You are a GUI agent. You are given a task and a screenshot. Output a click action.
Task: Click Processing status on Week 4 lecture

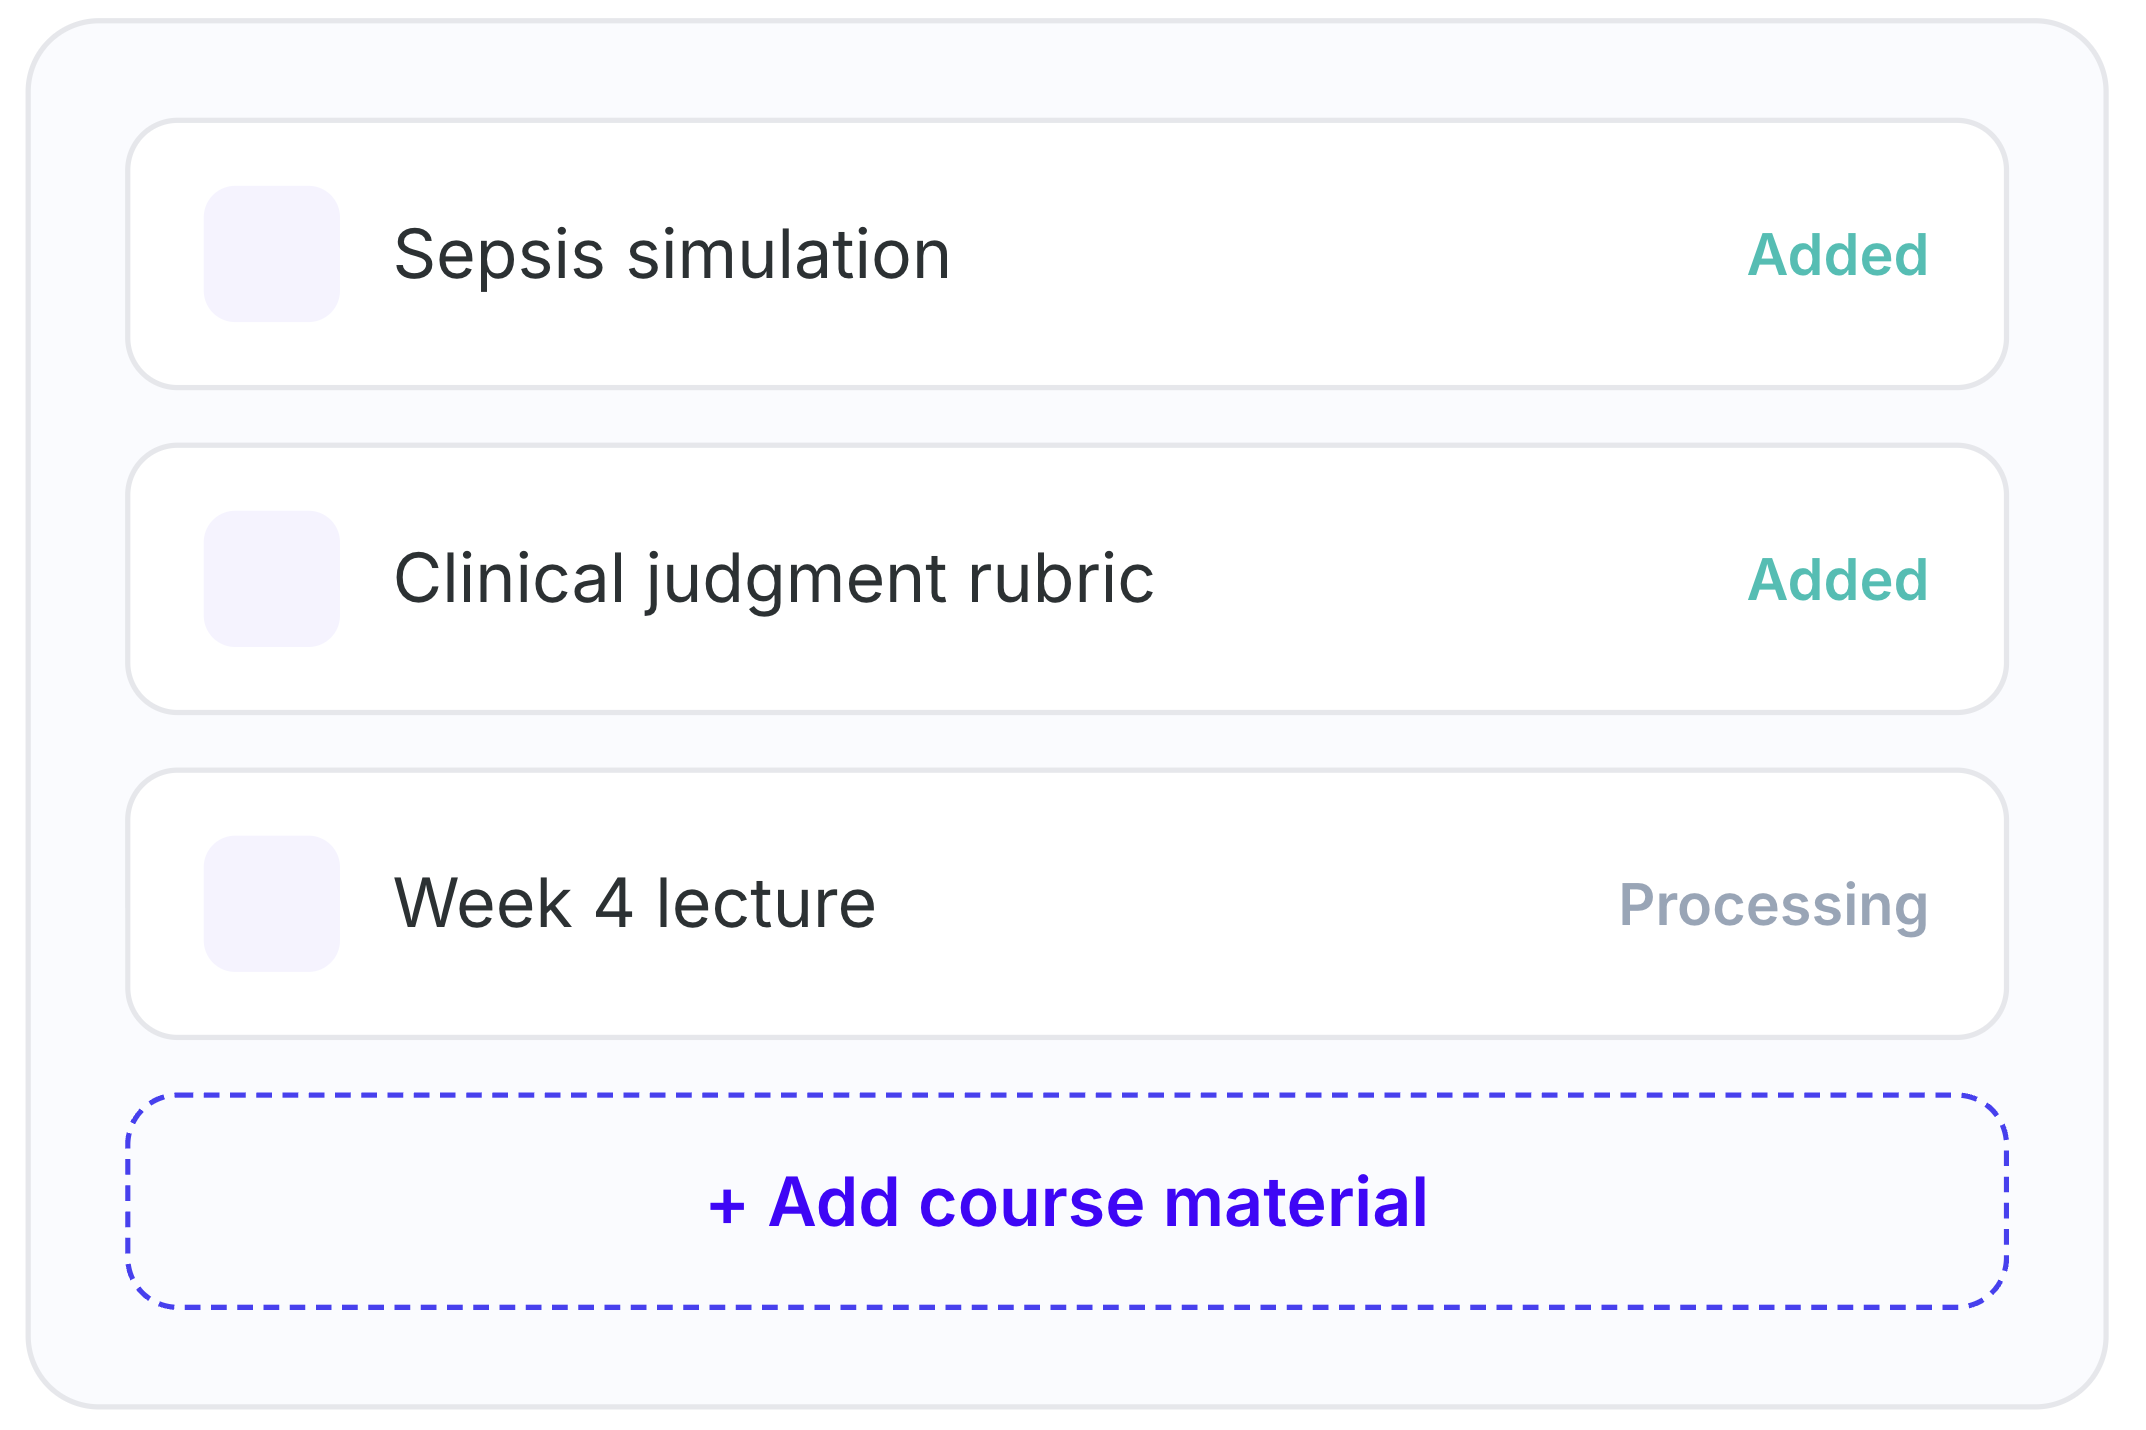tap(1774, 906)
